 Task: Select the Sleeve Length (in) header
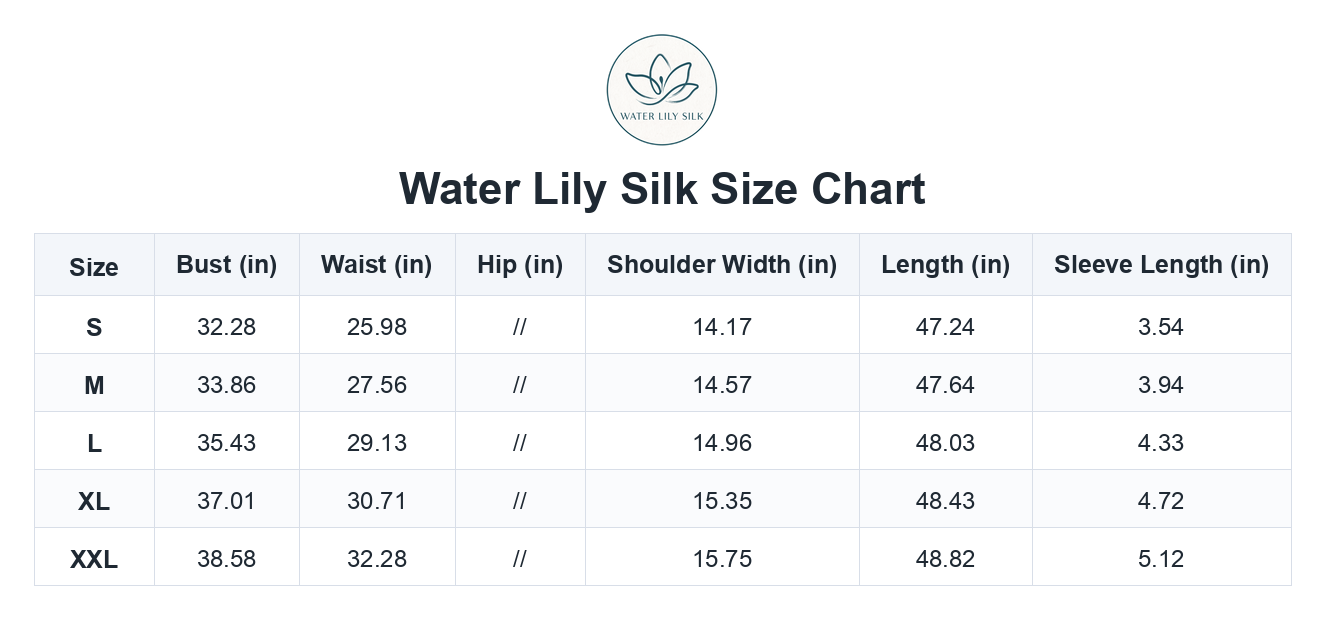1161,265
